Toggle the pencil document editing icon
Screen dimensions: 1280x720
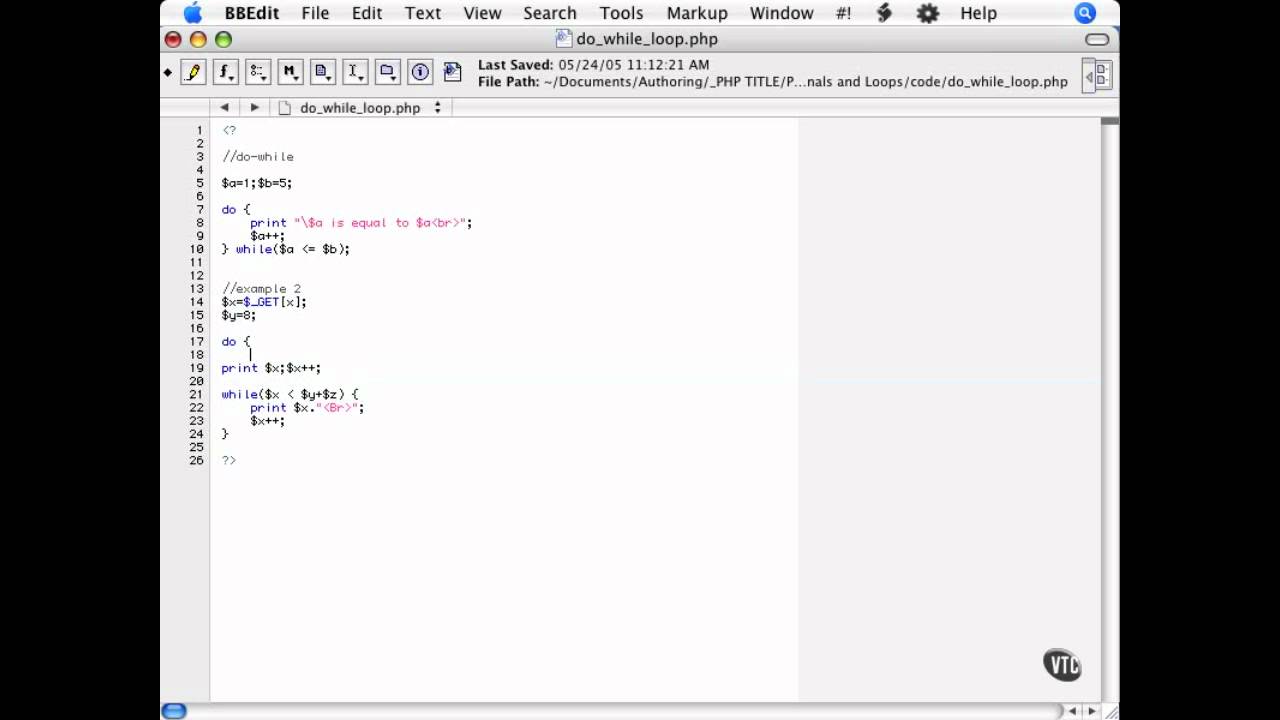point(193,72)
